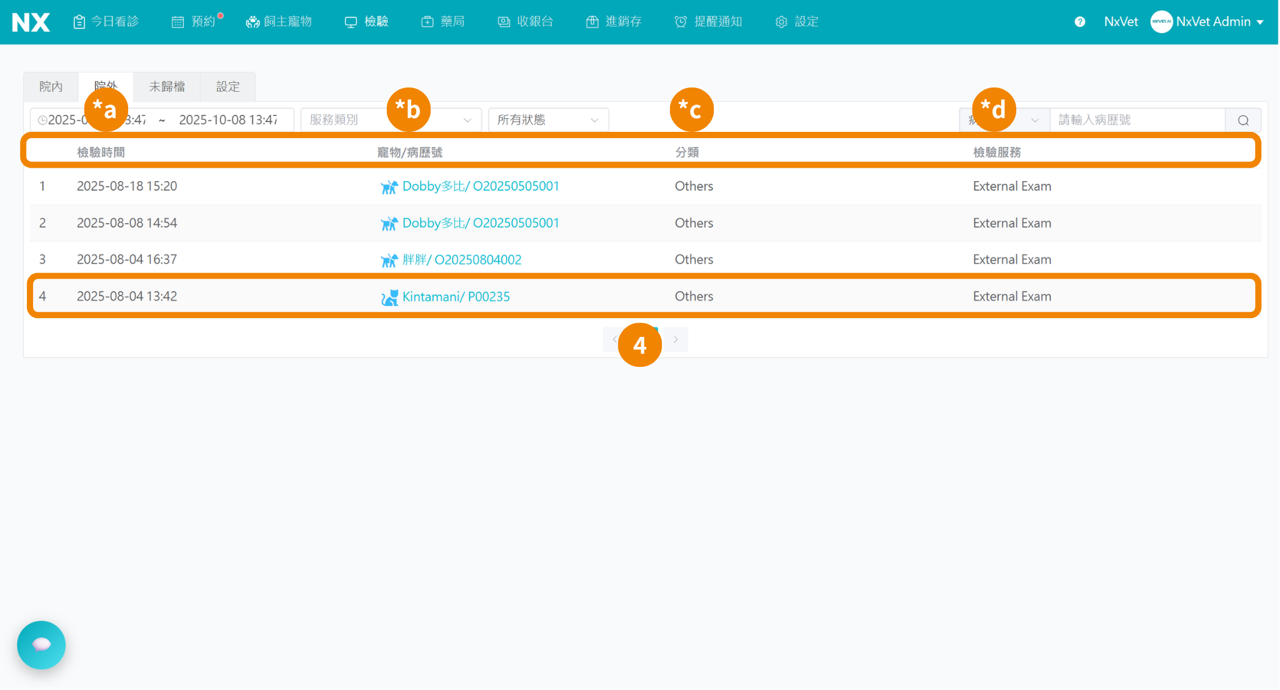Screen dimensions: 1280x690
Task: Open Dobby多比 link in the 2025-08-18 row
Action: click(x=481, y=187)
